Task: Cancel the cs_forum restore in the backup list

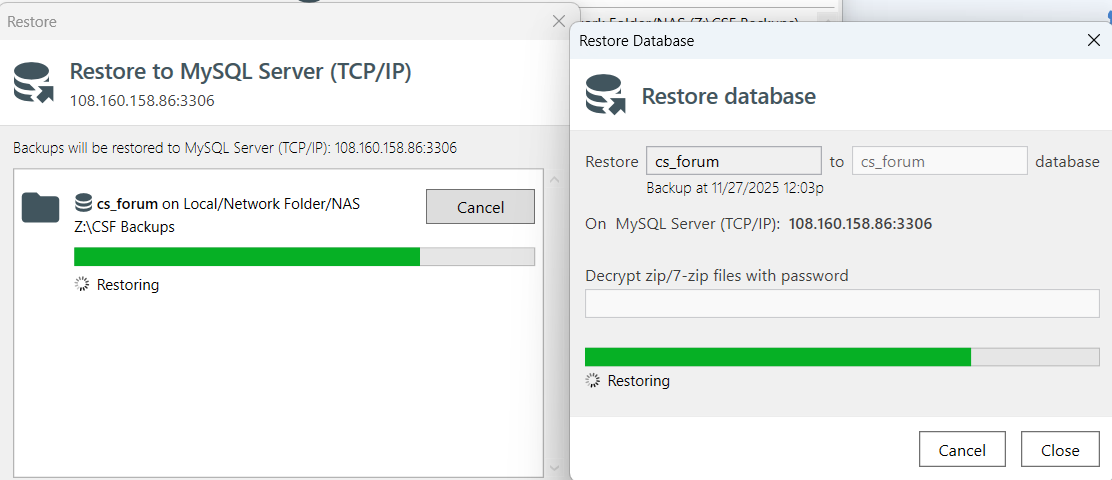Action: point(480,207)
